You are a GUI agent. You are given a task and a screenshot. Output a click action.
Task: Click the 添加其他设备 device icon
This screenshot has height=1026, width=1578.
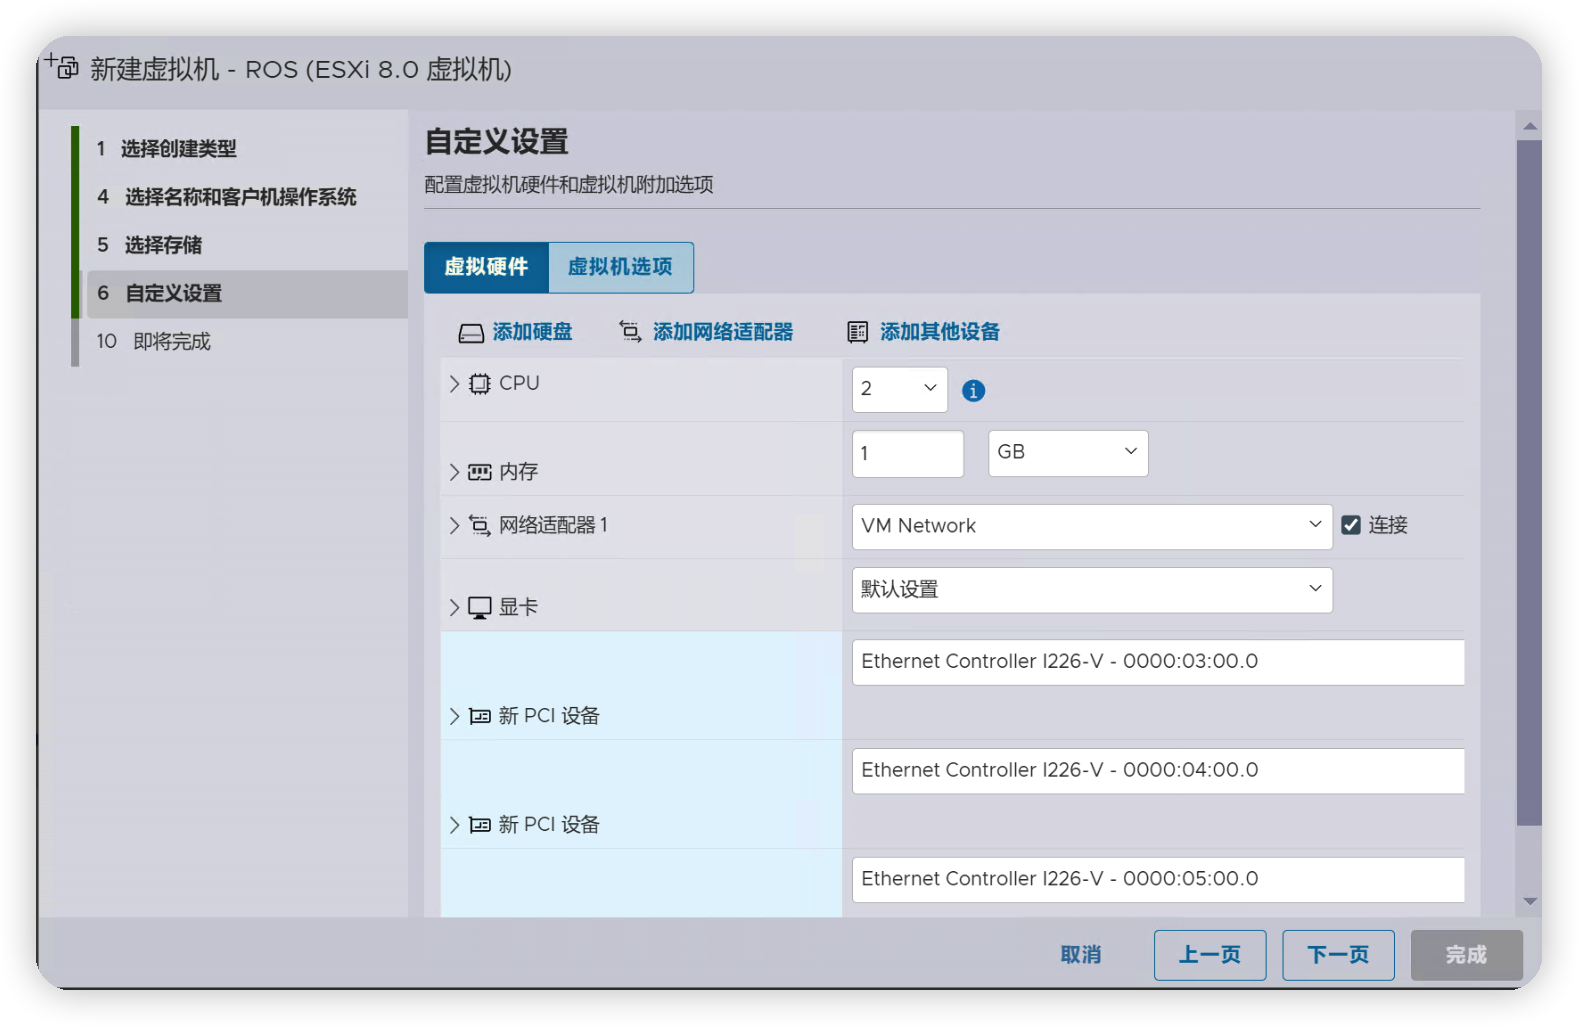point(857,332)
